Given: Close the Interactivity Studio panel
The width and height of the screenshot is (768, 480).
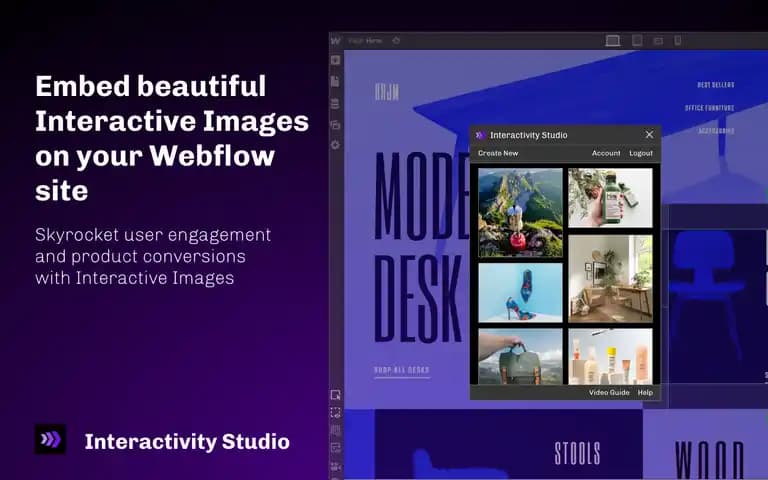Looking at the screenshot, I should [649, 135].
